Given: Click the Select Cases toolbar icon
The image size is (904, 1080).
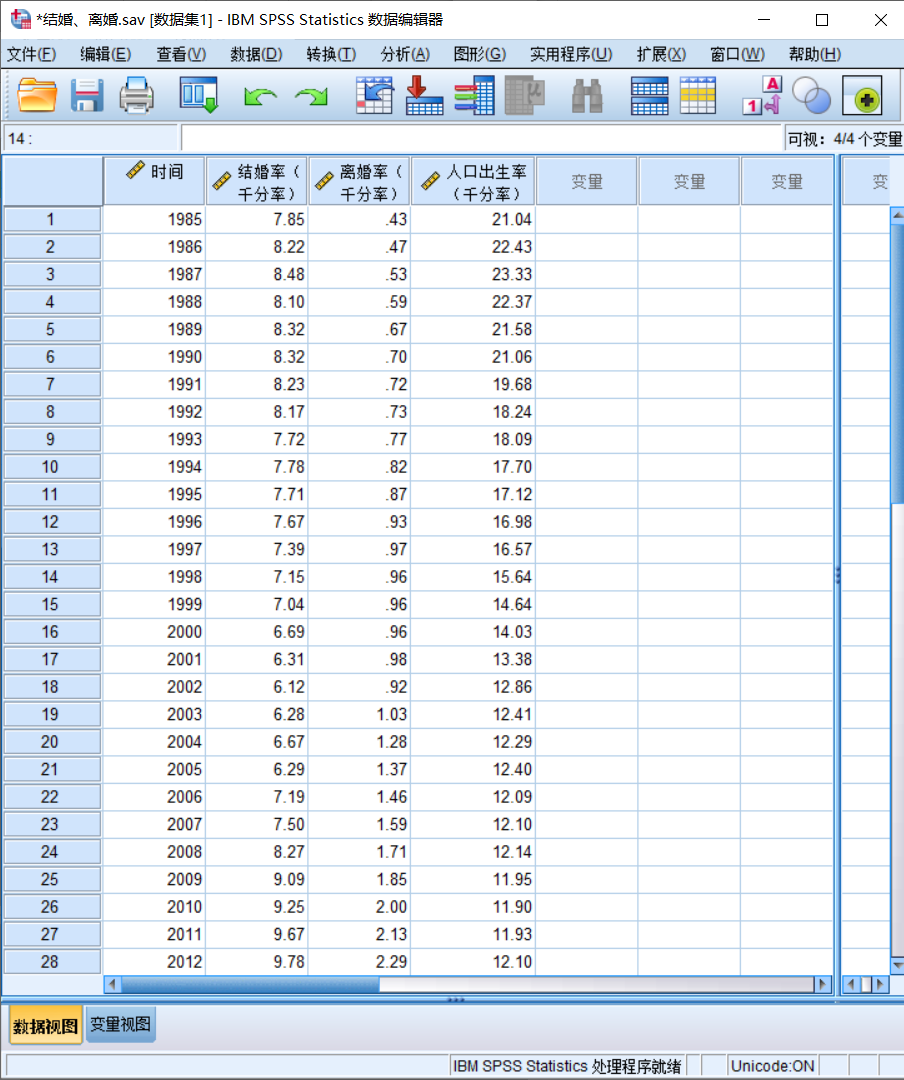Looking at the screenshot, I should (x=698, y=96).
